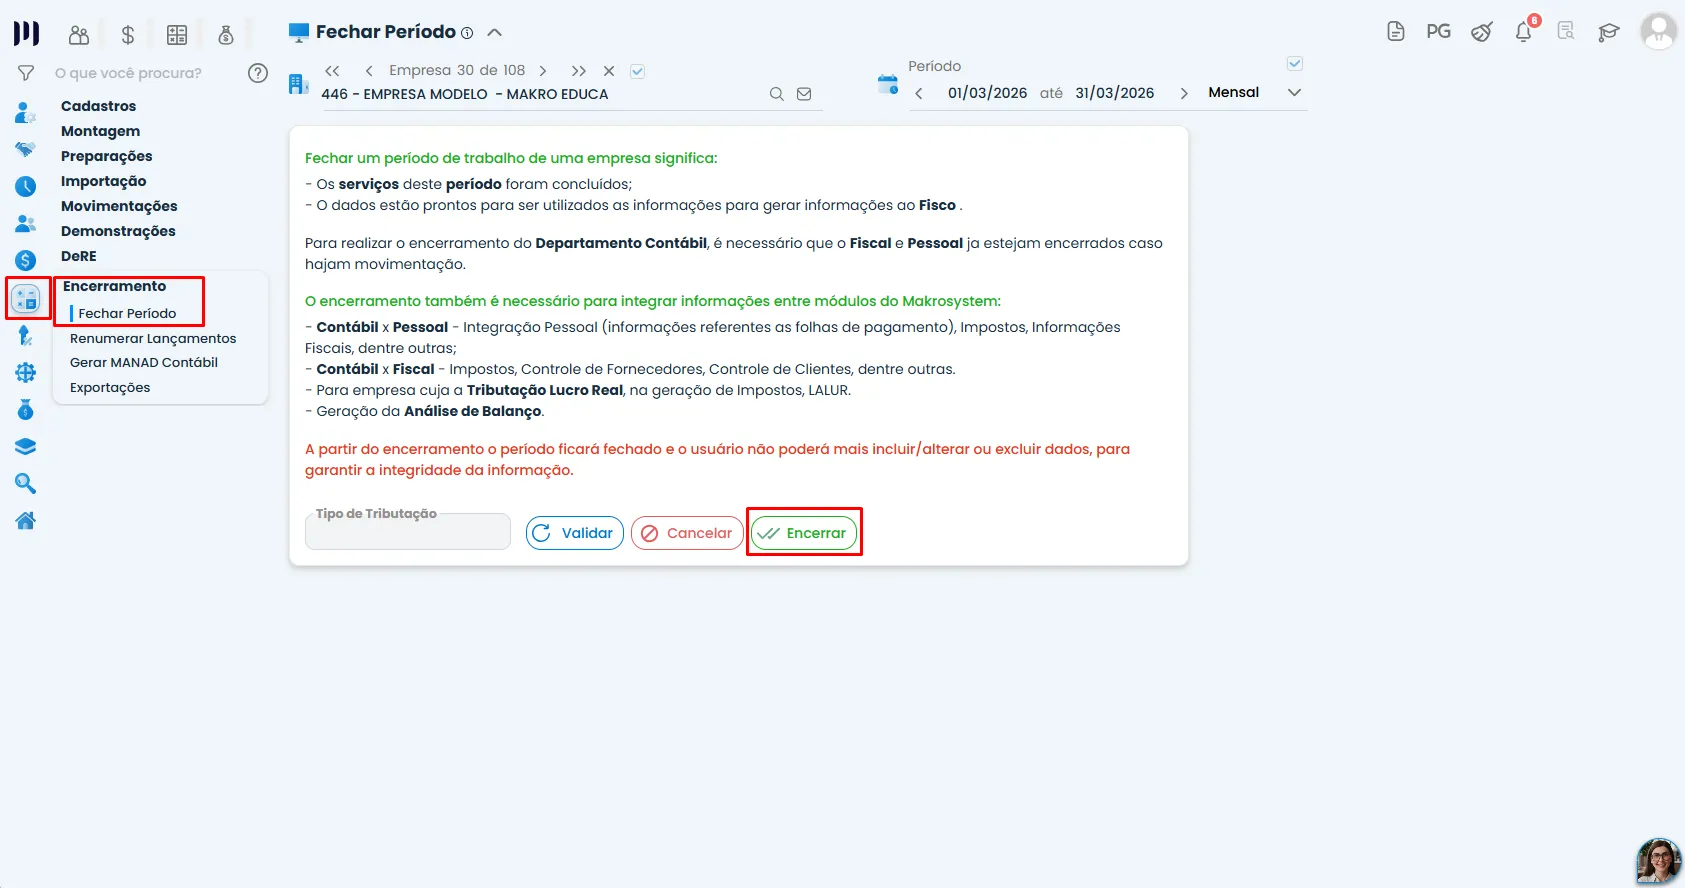This screenshot has width=1685, height=888.
Task: Select Gerar MANAD Contábil submenu item
Action: pyautogui.click(x=144, y=363)
